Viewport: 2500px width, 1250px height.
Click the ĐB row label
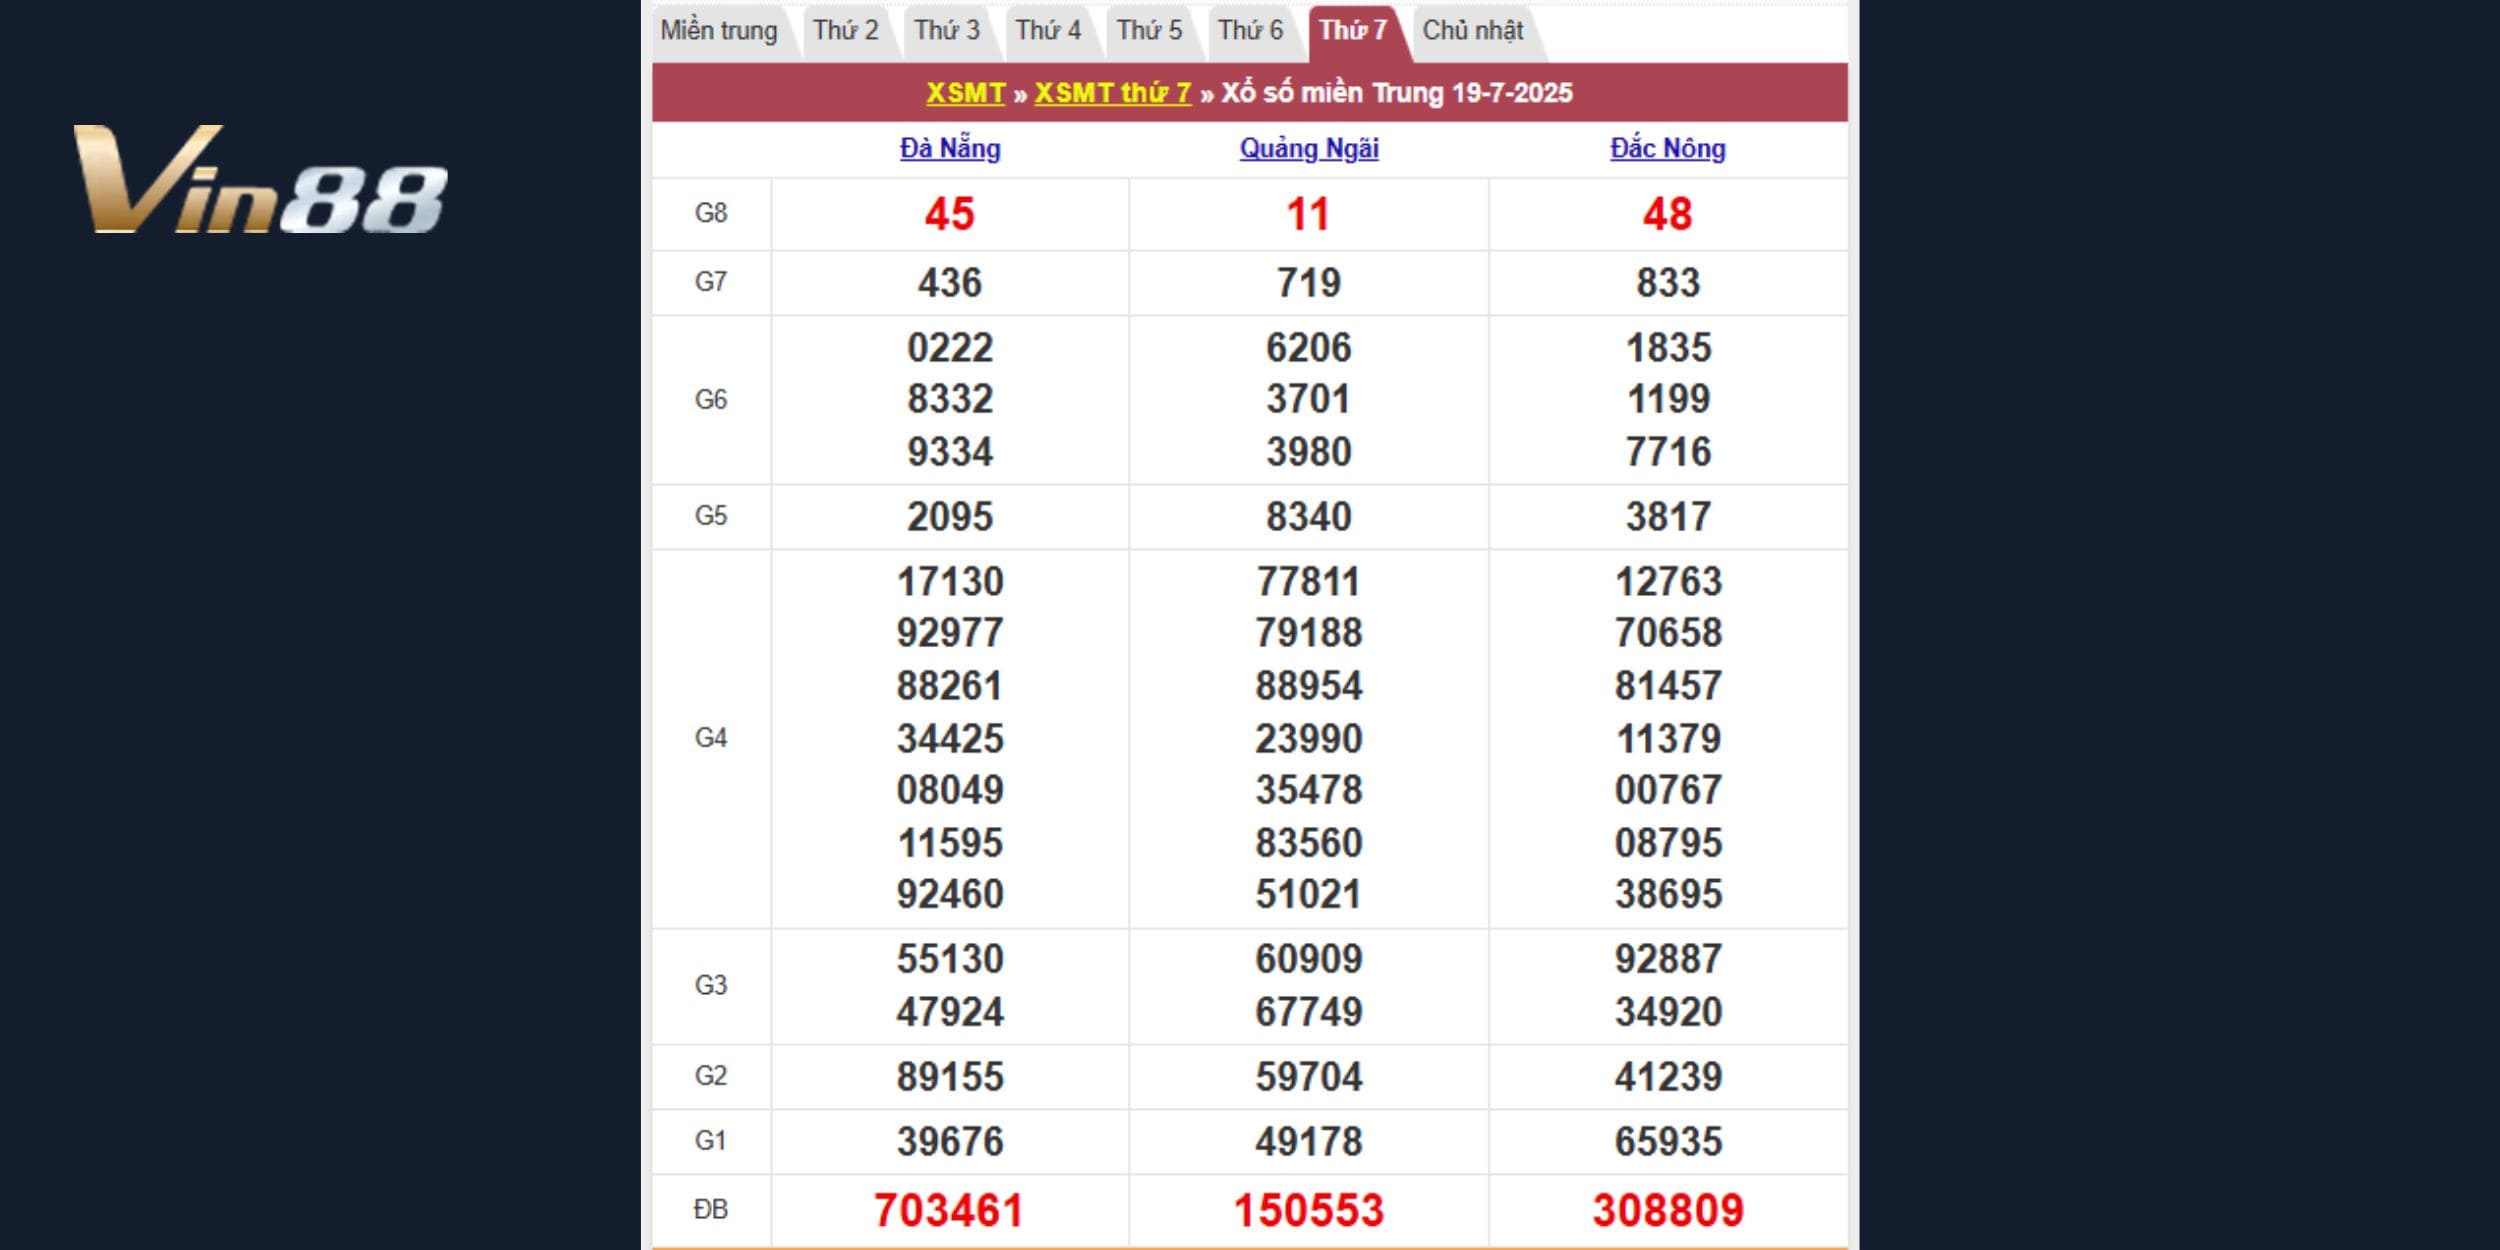pos(711,1210)
